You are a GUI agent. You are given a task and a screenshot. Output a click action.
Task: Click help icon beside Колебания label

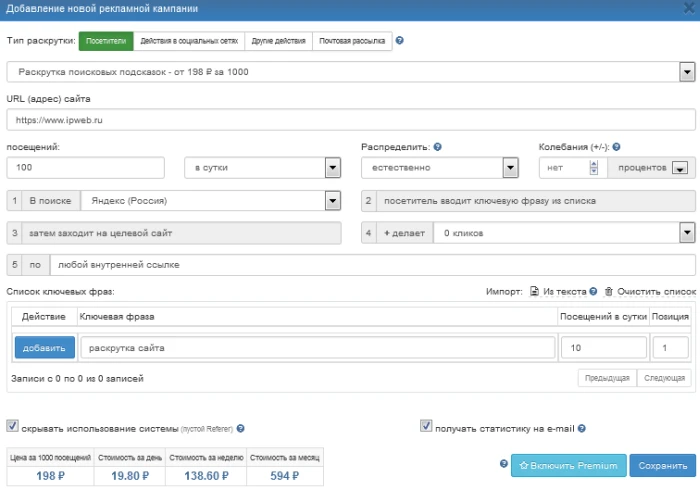(618, 147)
